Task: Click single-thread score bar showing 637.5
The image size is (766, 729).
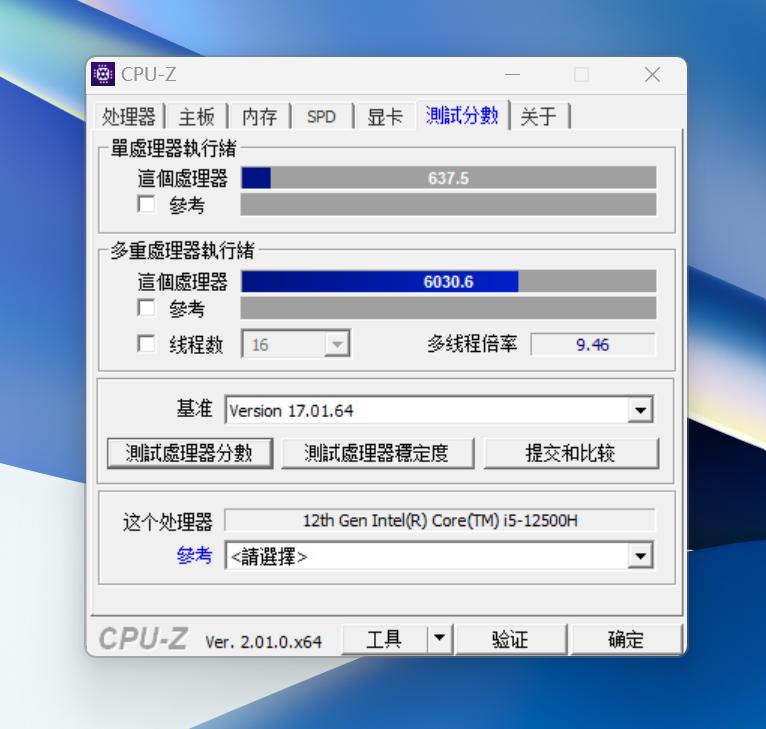Action: (x=448, y=178)
